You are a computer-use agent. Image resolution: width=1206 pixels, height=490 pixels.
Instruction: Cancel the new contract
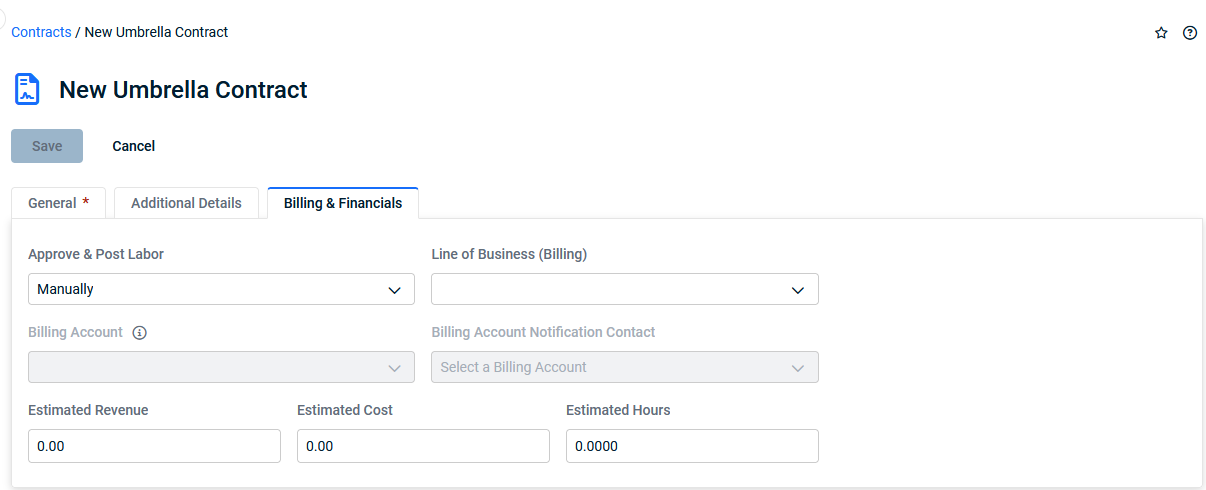133,146
